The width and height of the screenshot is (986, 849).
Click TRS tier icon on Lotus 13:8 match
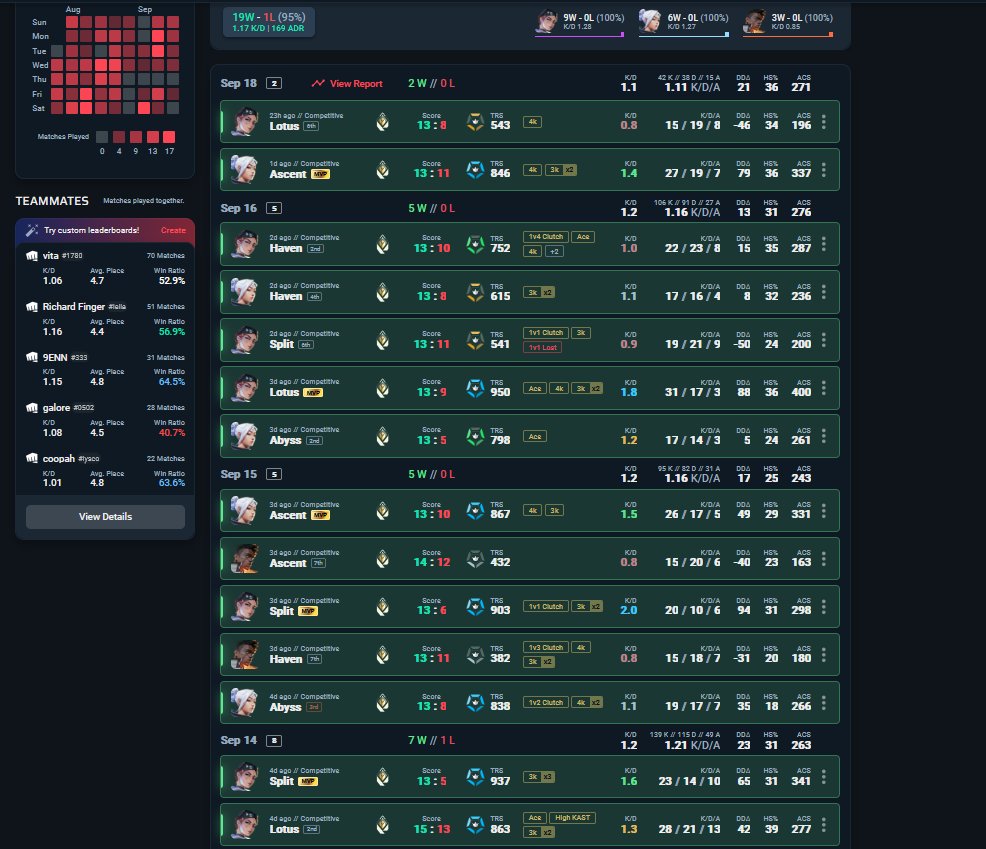(475, 122)
